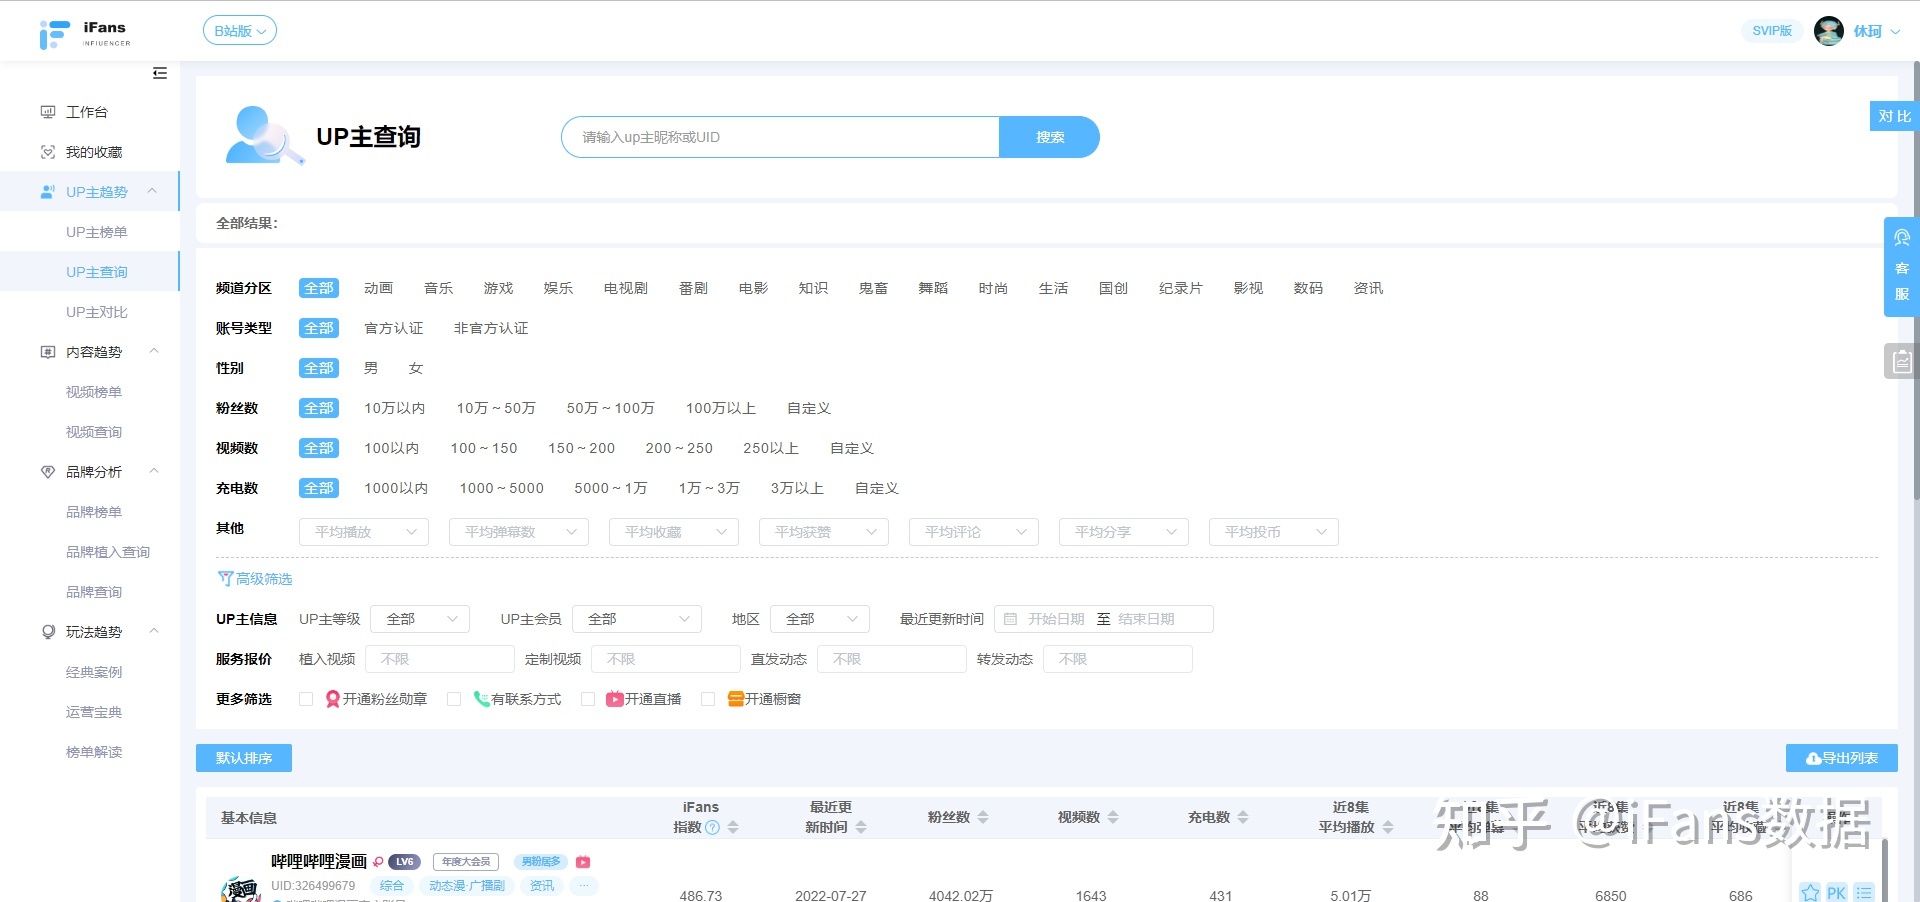Open the 平均获赞 dropdown

[x=824, y=532]
